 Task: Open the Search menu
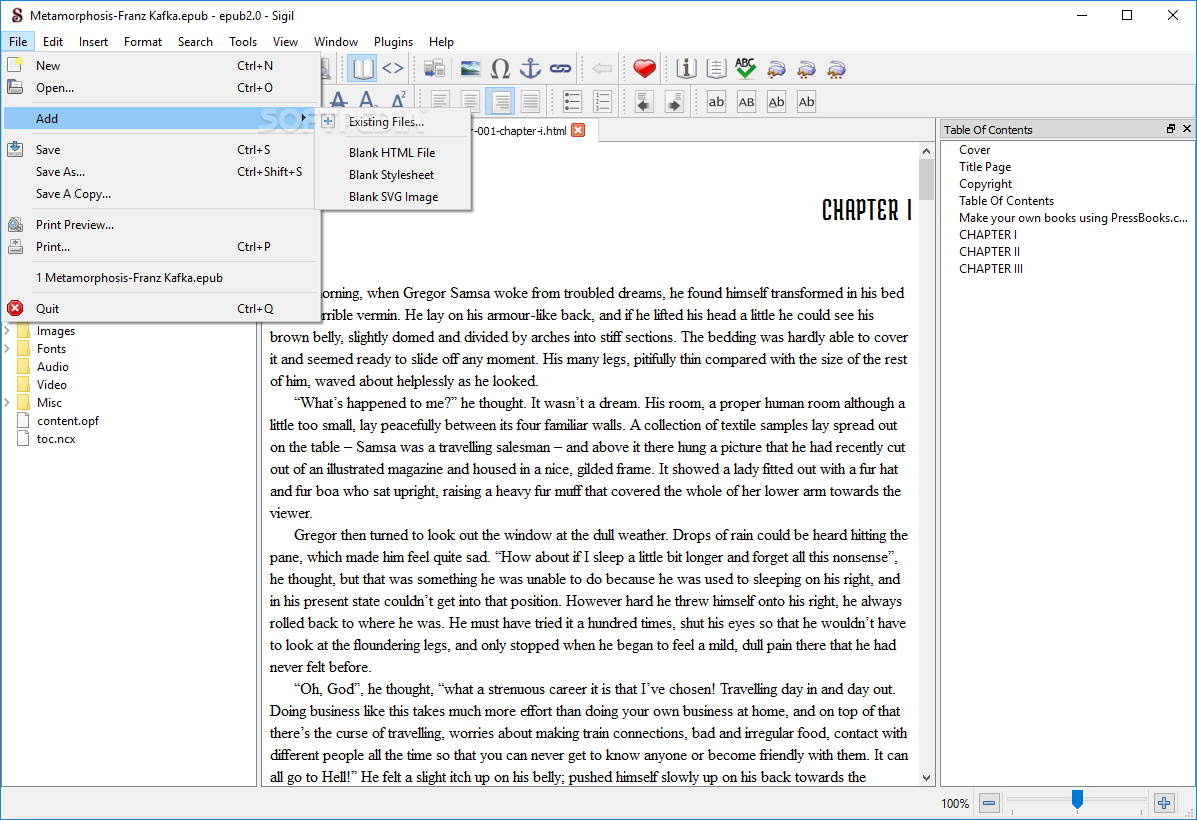coord(195,41)
